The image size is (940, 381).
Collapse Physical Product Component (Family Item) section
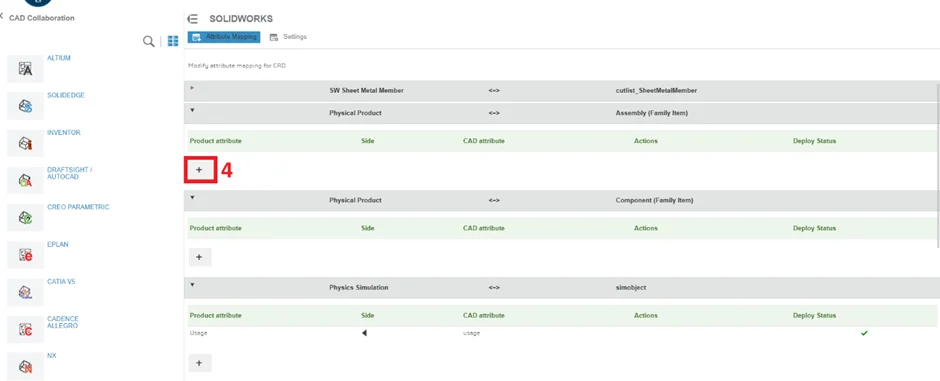coord(192,197)
